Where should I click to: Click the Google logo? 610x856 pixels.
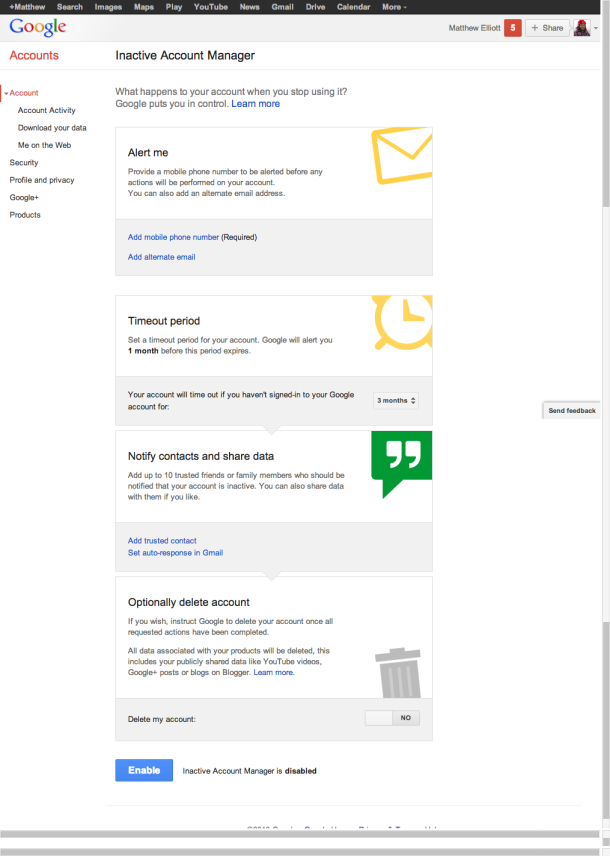[x=38, y=27]
